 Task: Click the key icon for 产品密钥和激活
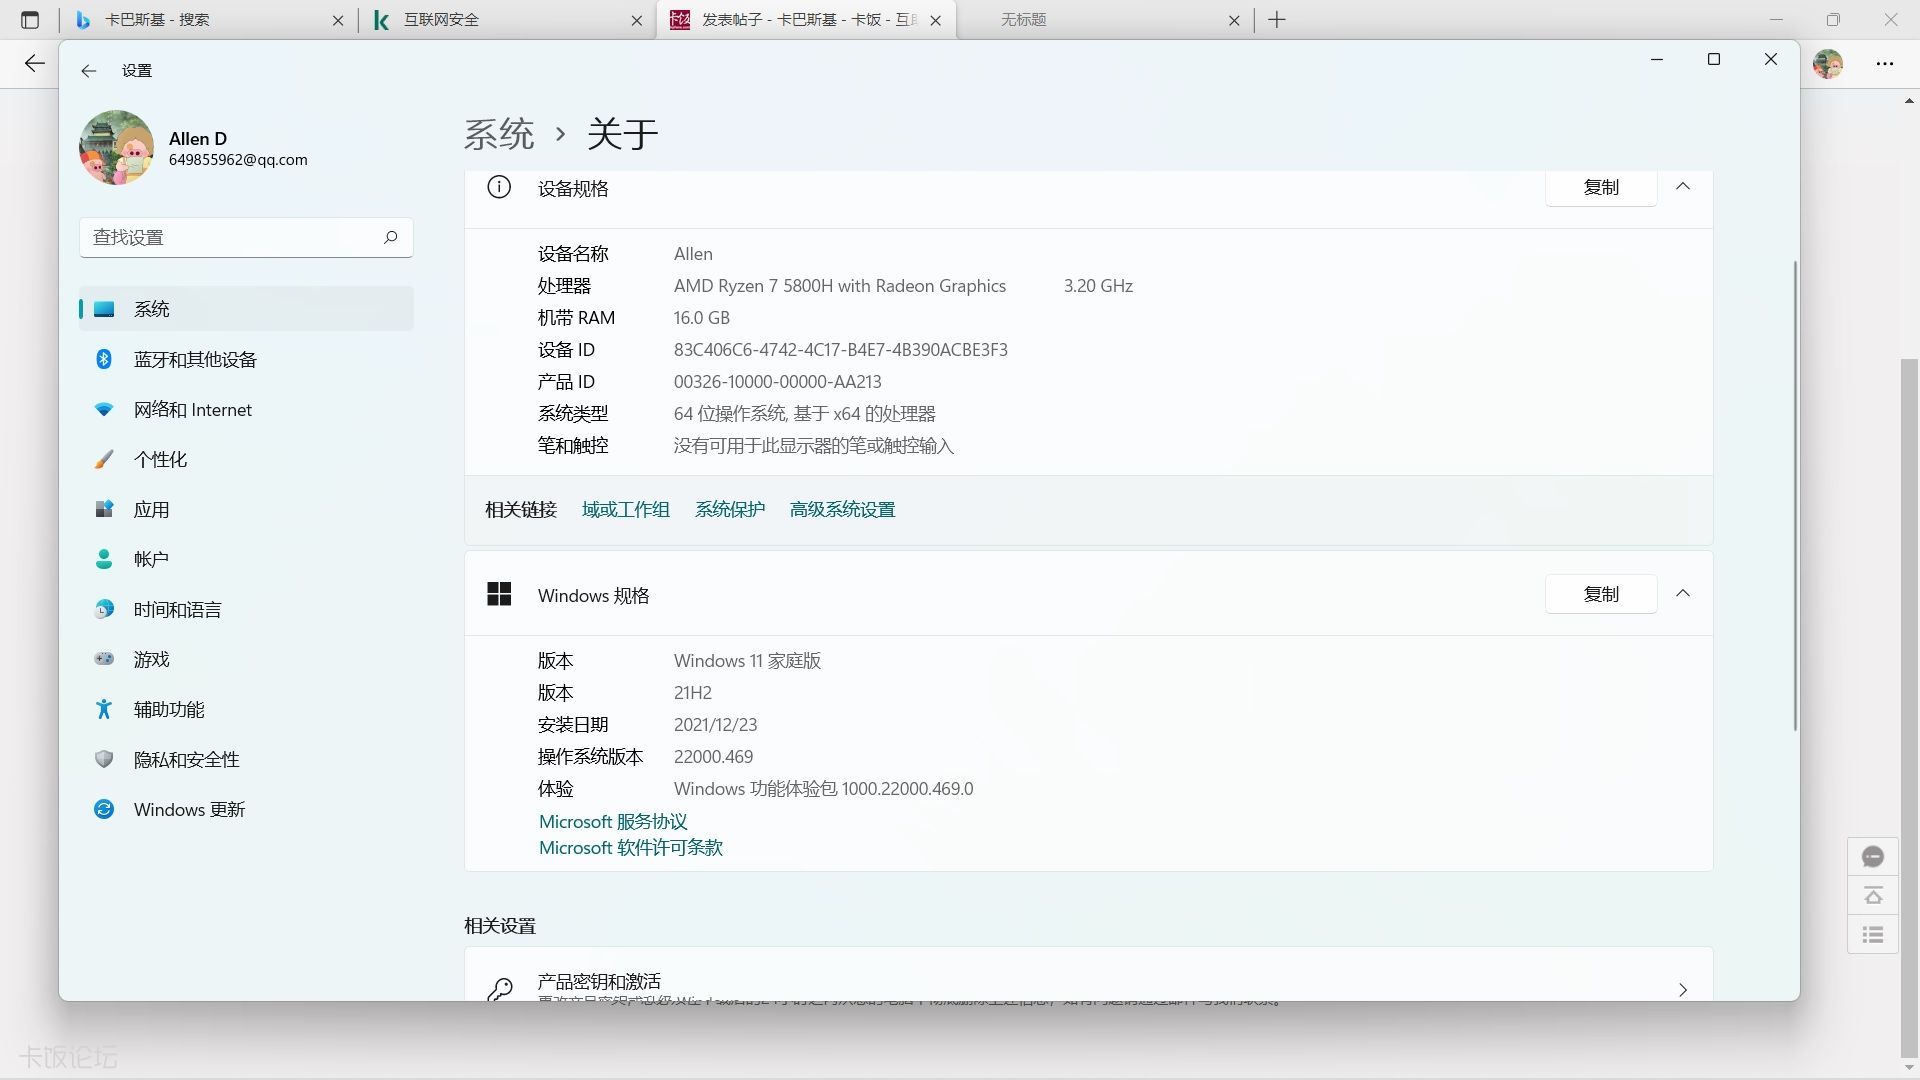point(500,989)
